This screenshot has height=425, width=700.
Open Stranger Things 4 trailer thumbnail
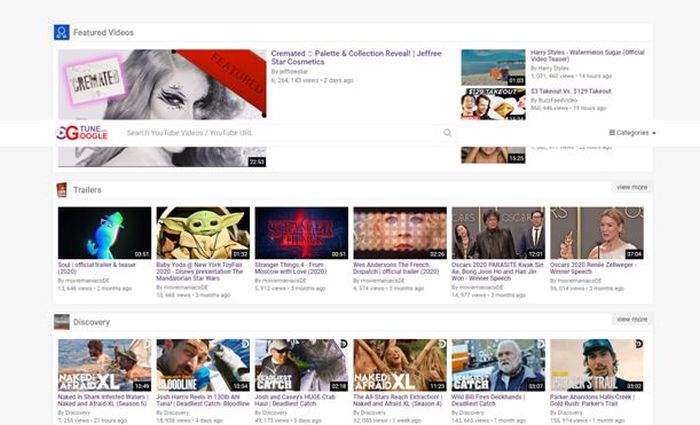tap(301, 233)
